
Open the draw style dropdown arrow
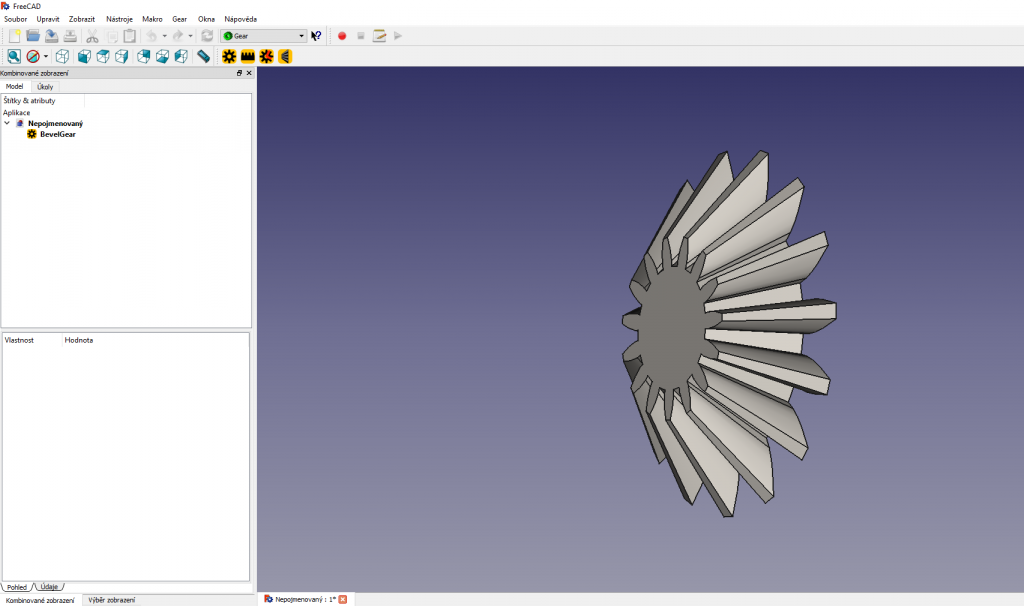click(46, 57)
